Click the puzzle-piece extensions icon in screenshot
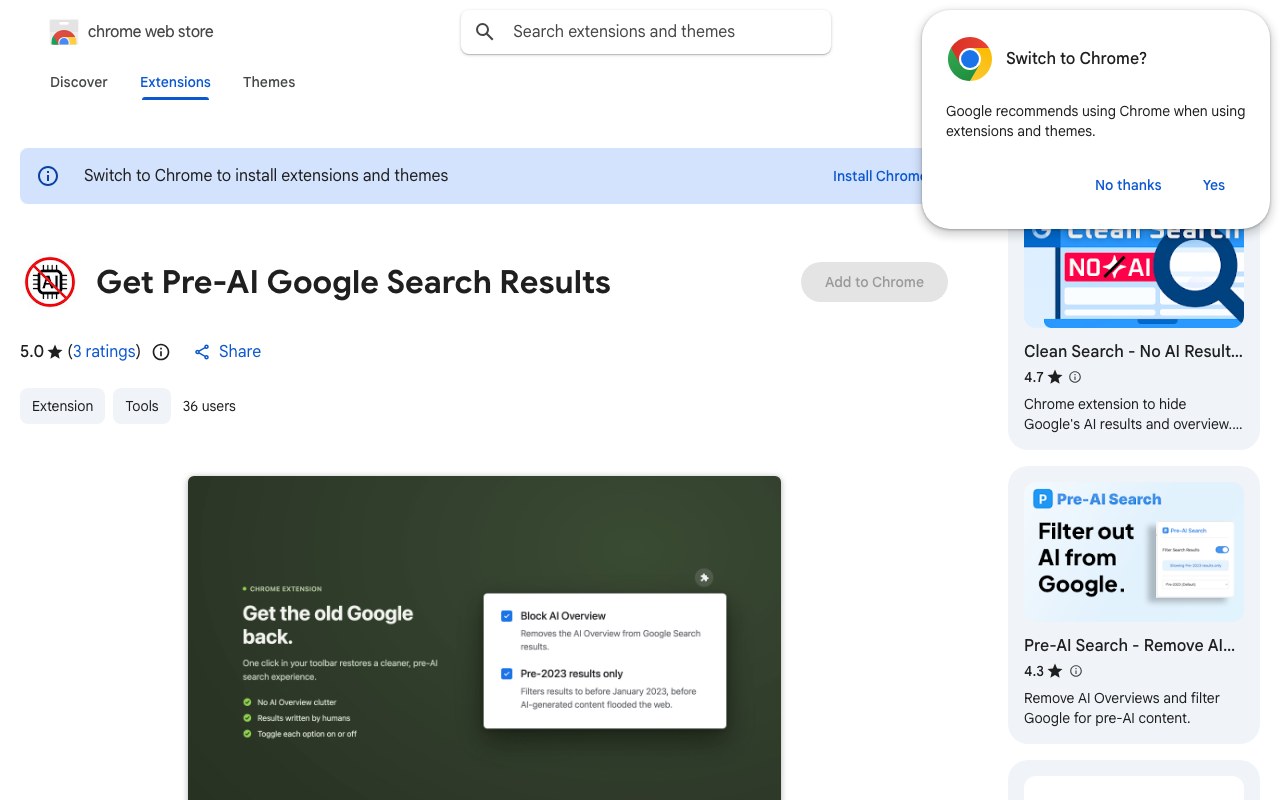Screen dimensions: 1280x800 pos(704,578)
